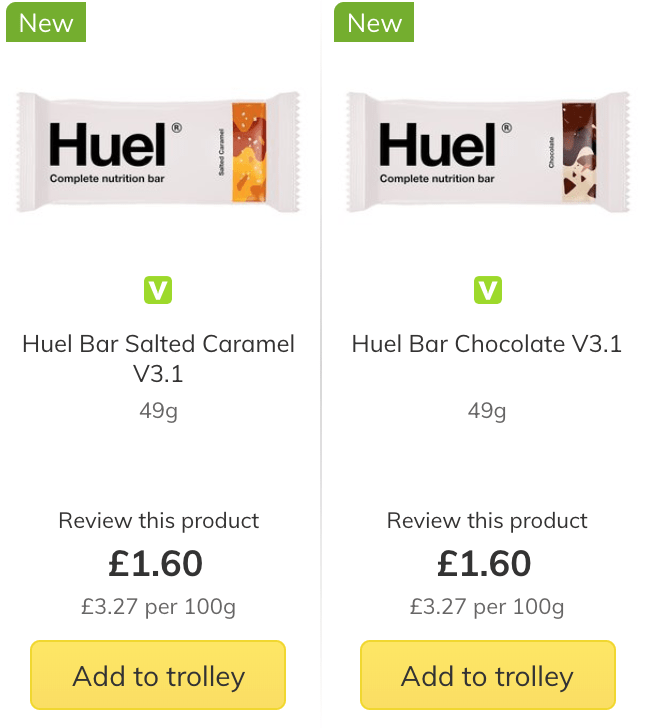Open the Huel Chocolate bar image

[488, 152]
